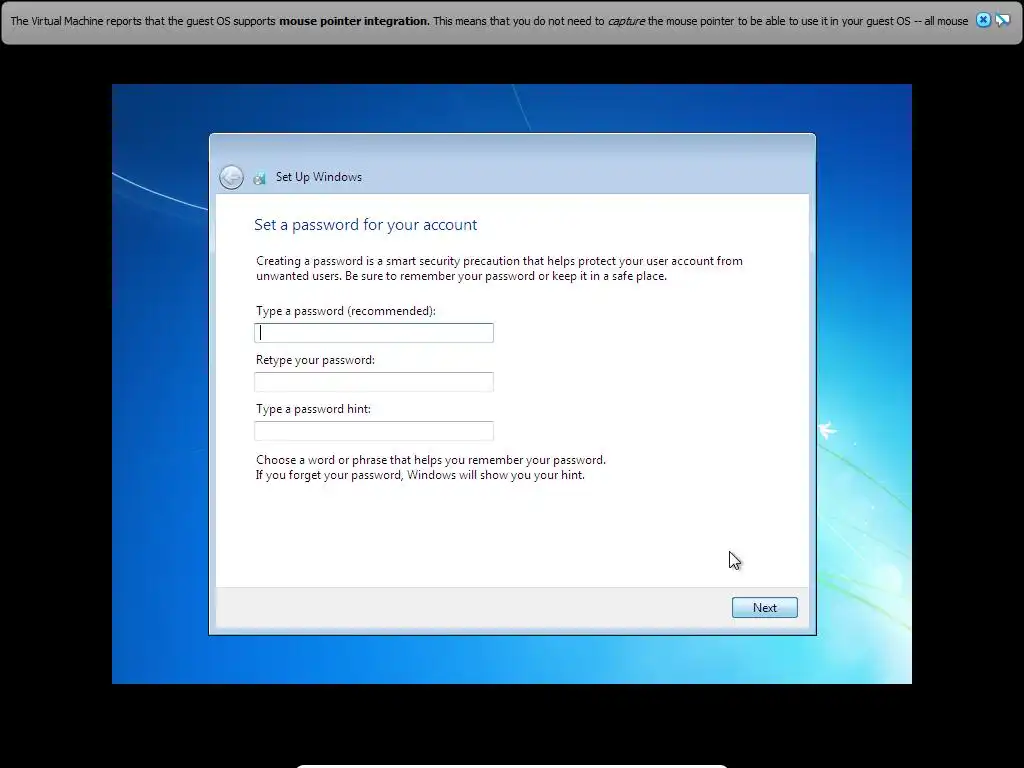This screenshot has height=768, width=1024.
Task: Click the 'Retype your password:' label
Action: pos(315,360)
